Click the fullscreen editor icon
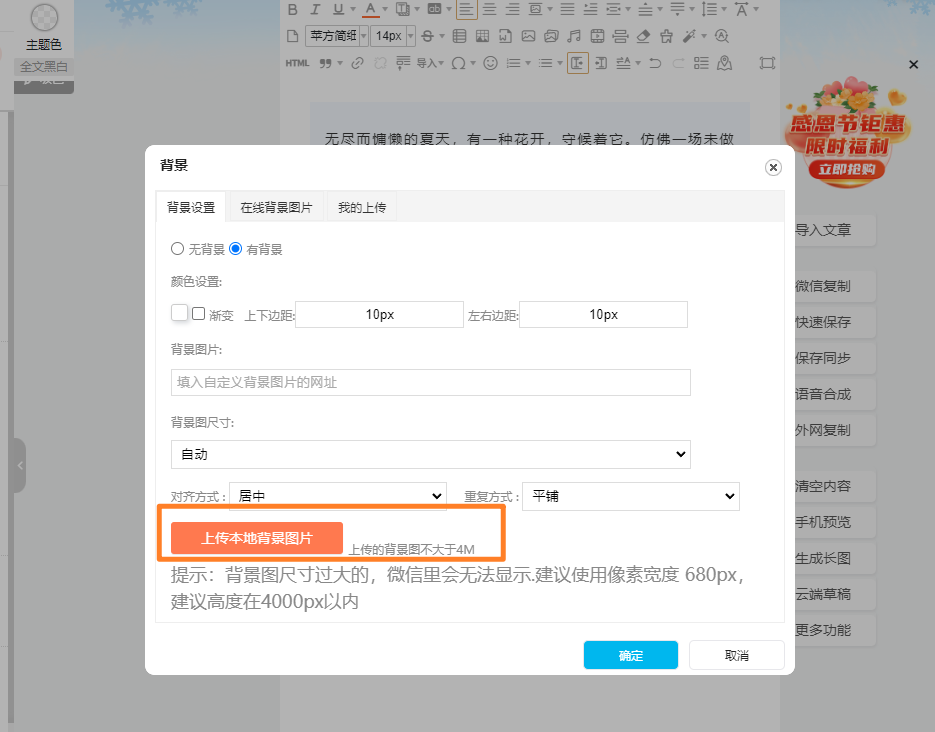Screen dimensions: 935x732 (767, 63)
